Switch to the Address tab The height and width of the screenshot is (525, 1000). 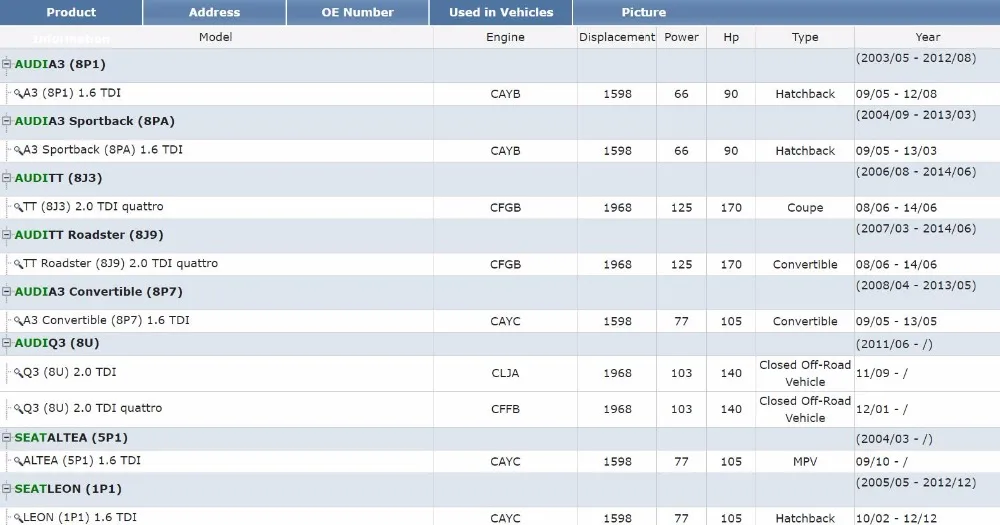(x=214, y=12)
